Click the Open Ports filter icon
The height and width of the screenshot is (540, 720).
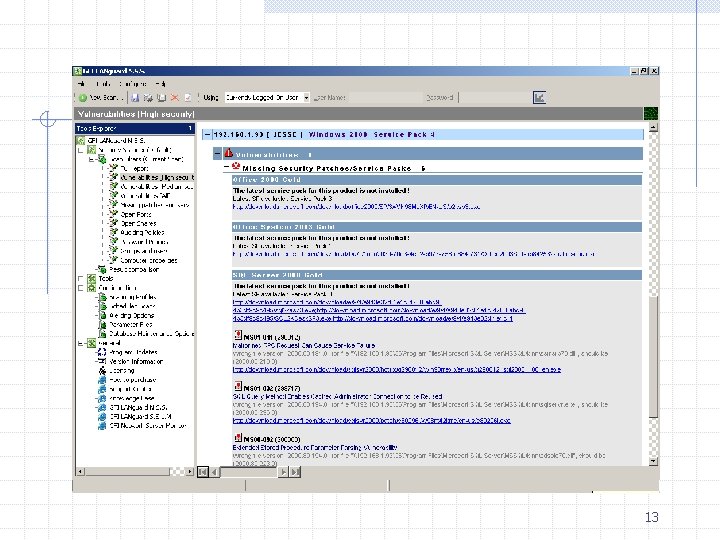(x=113, y=214)
